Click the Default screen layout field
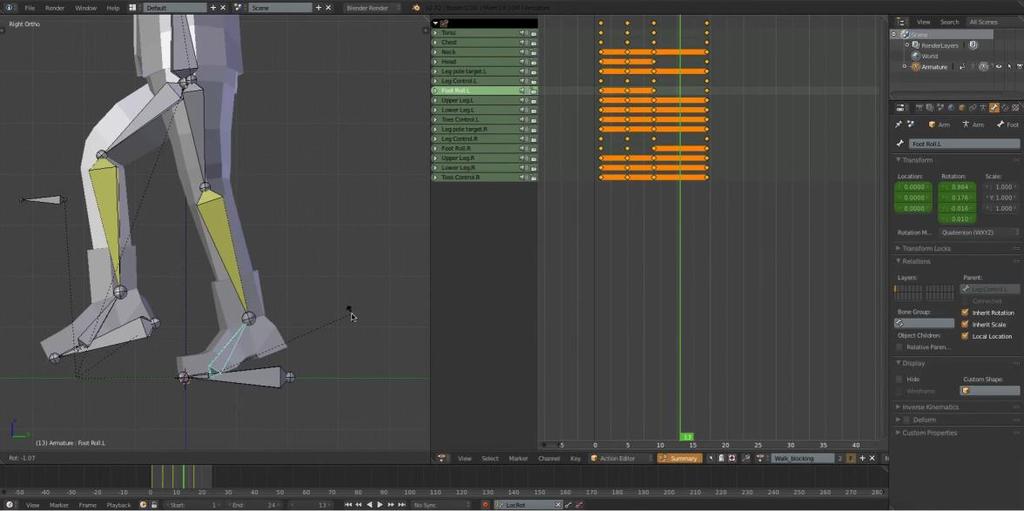The width and height of the screenshot is (1024, 511). [x=175, y=8]
